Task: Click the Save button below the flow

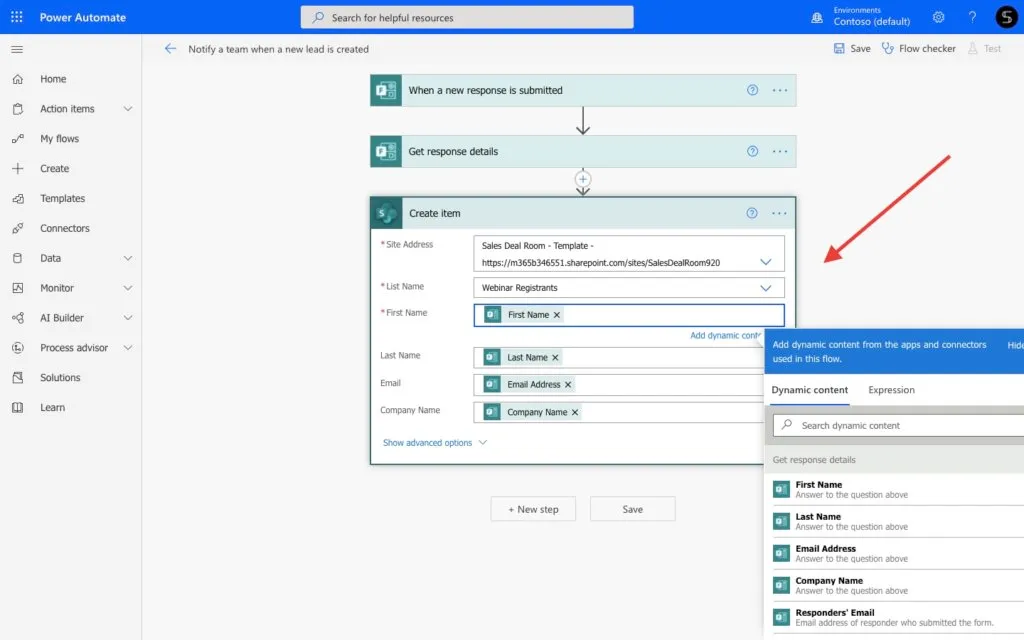Action: pyautogui.click(x=632, y=509)
